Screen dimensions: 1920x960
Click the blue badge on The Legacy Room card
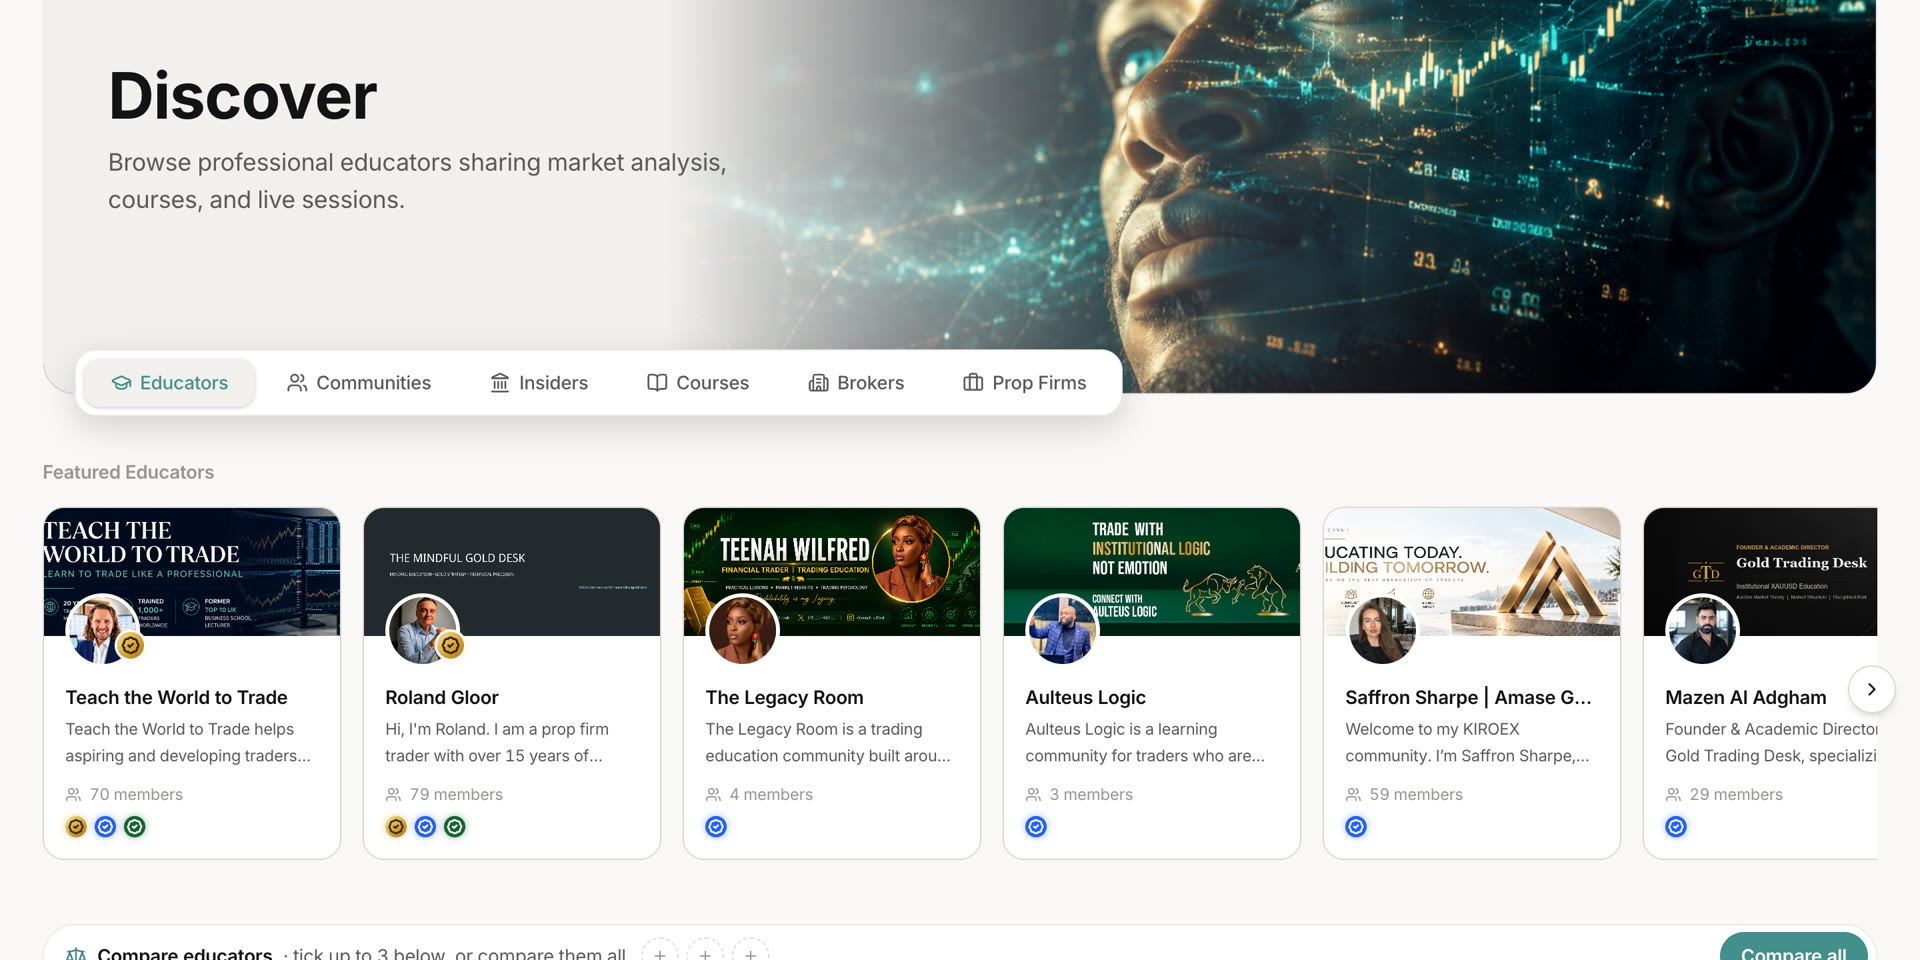pyautogui.click(x=716, y=827)
